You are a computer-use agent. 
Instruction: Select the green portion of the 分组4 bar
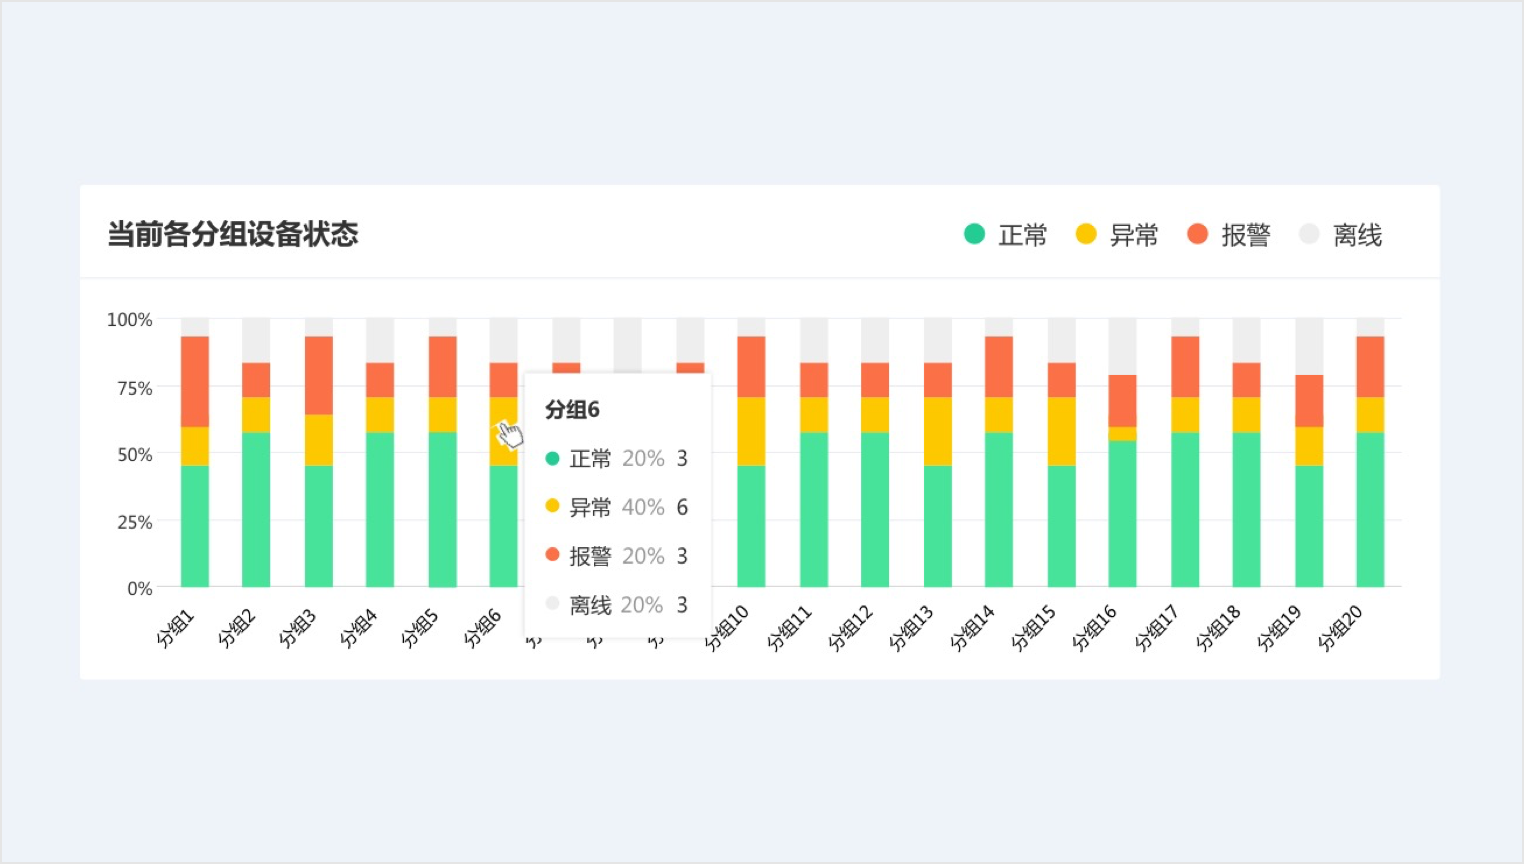pos(380,508)
